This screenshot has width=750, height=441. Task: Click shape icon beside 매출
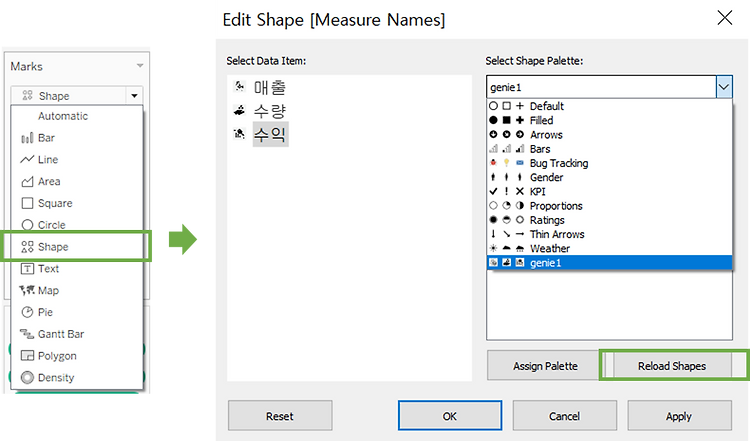pyautogui.click(x=240, y=87)
